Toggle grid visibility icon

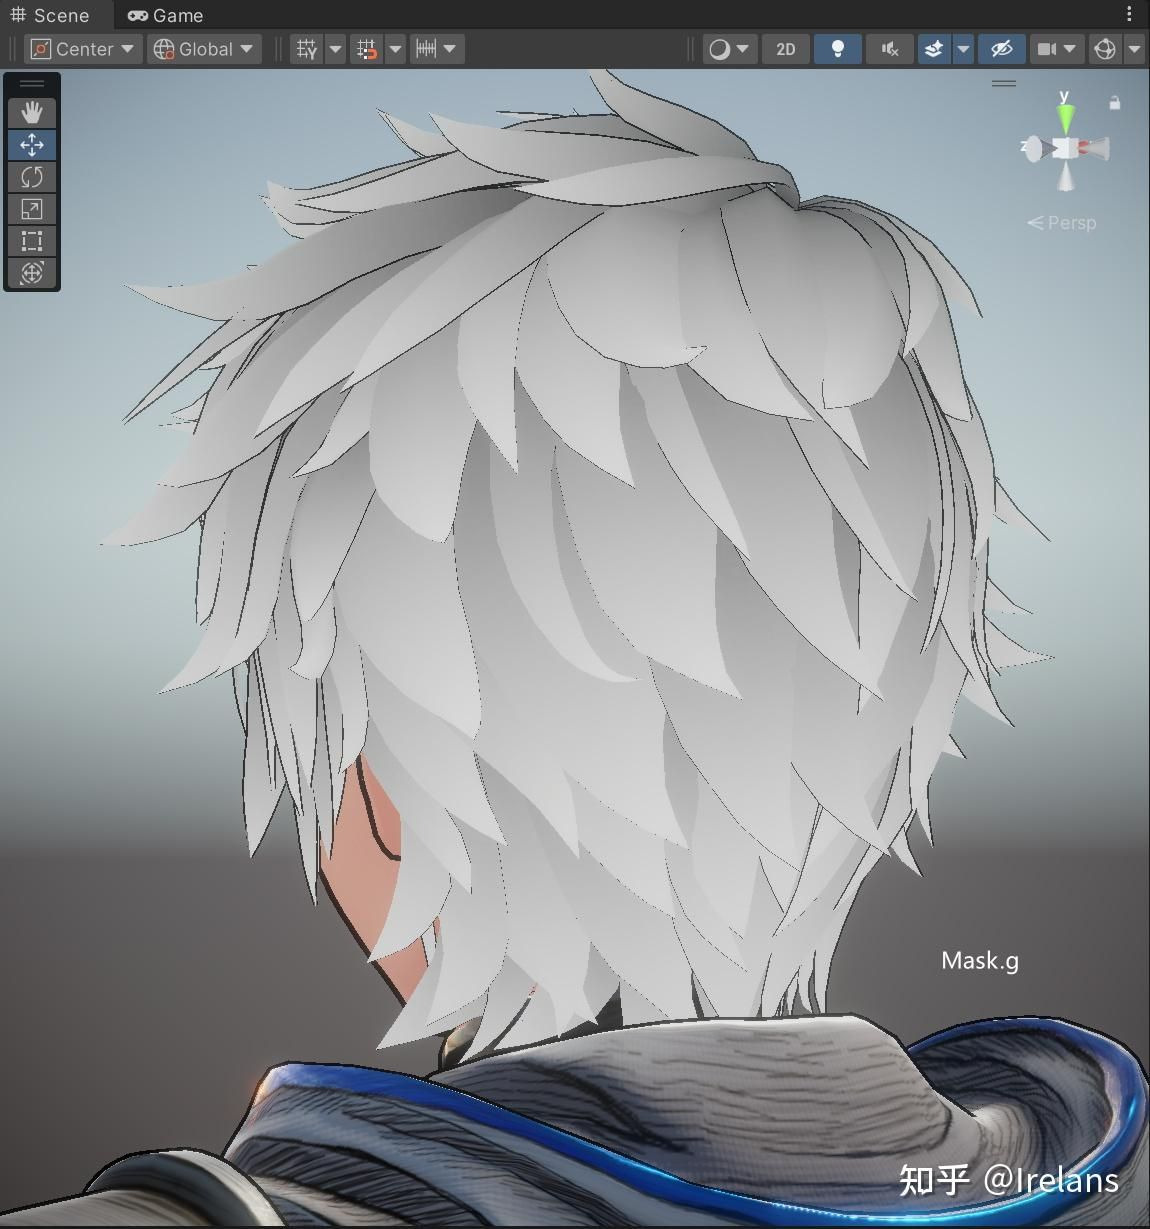click(x=307, y=49)
